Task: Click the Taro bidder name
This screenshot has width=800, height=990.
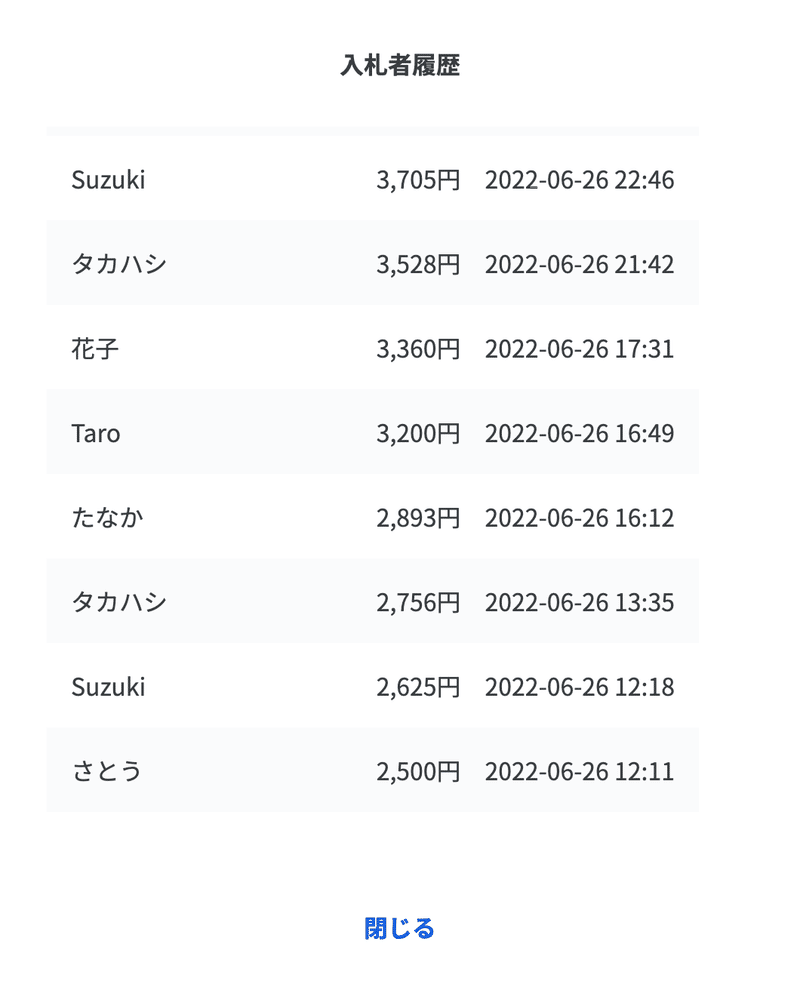Action: pyautogui.click(x=95, y=434)
